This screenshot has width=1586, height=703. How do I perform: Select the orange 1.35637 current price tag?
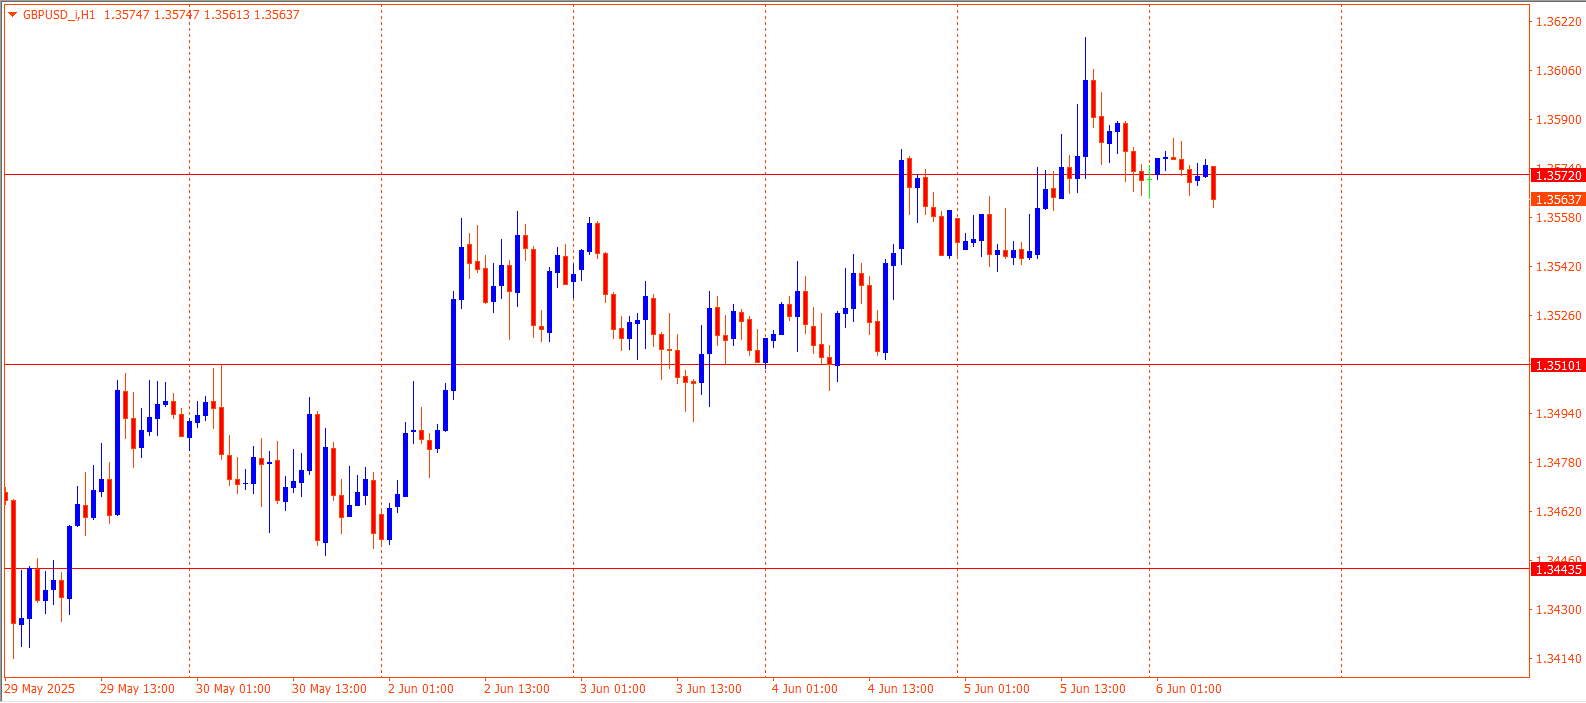click(x=1558, y=199)
